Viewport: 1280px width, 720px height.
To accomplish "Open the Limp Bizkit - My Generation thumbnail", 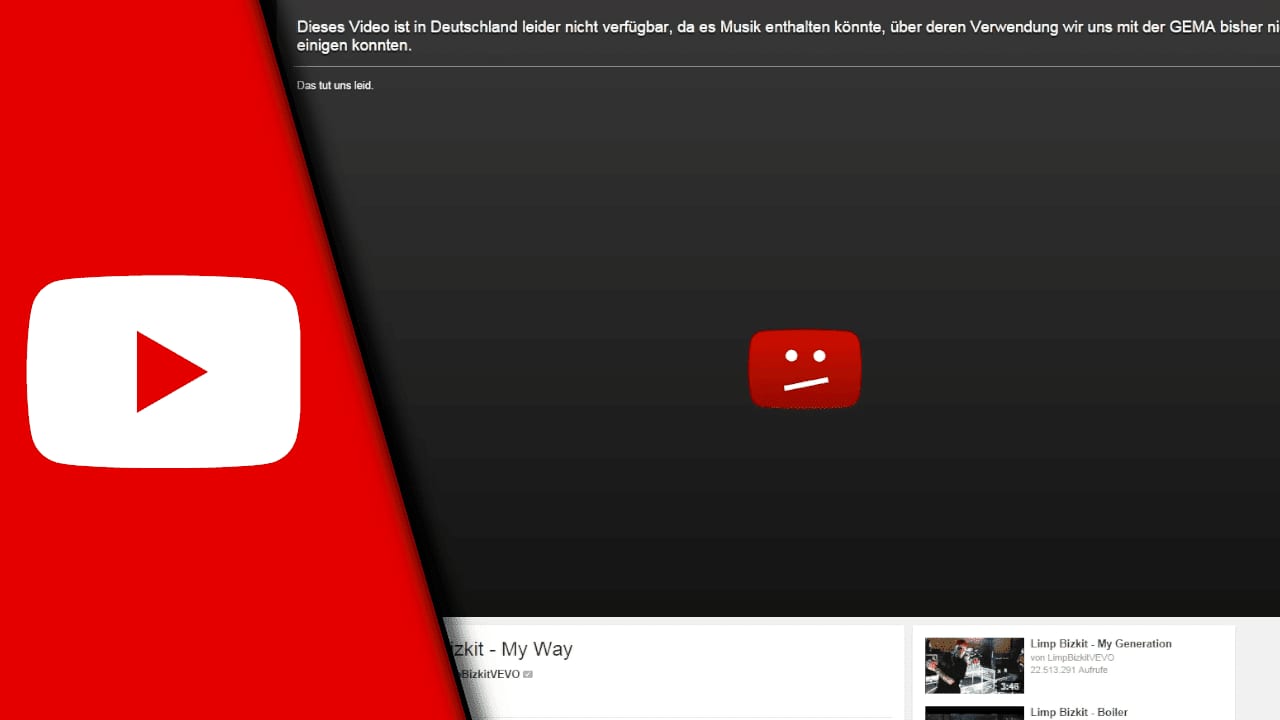I will tap(974, 666).
